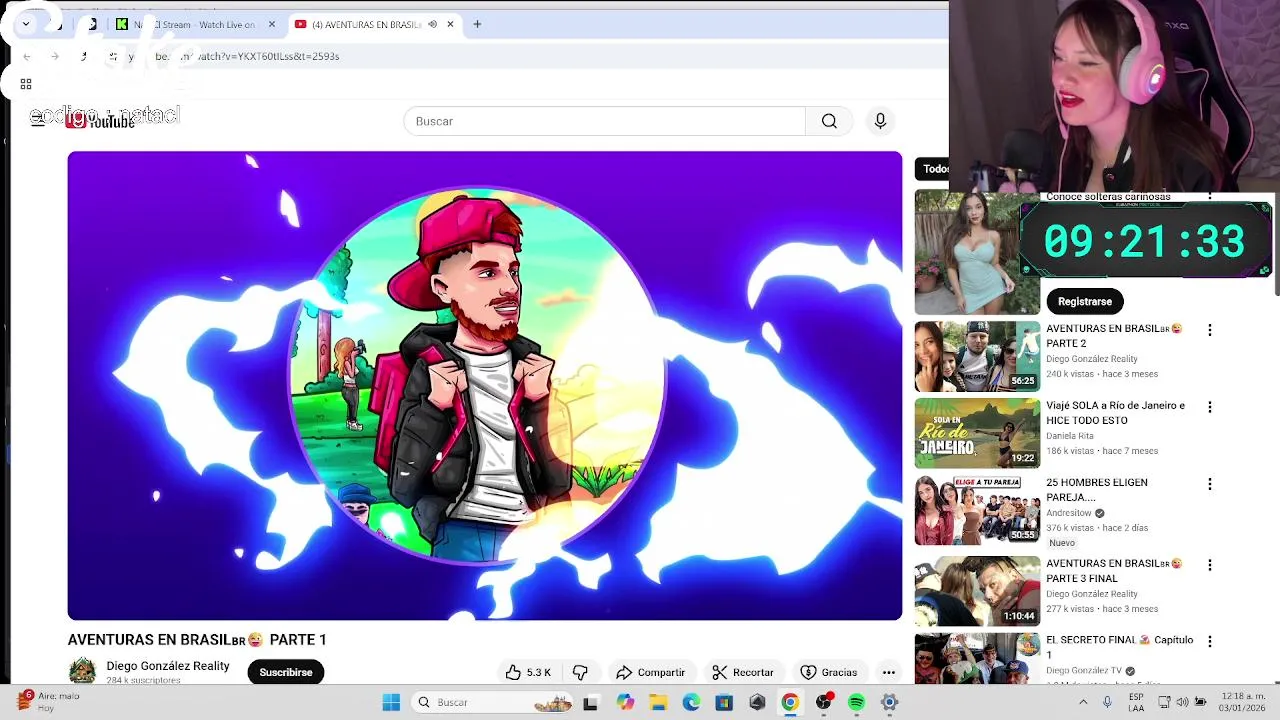Click the microphone icon in the system tray

(x=1107, y=702)
